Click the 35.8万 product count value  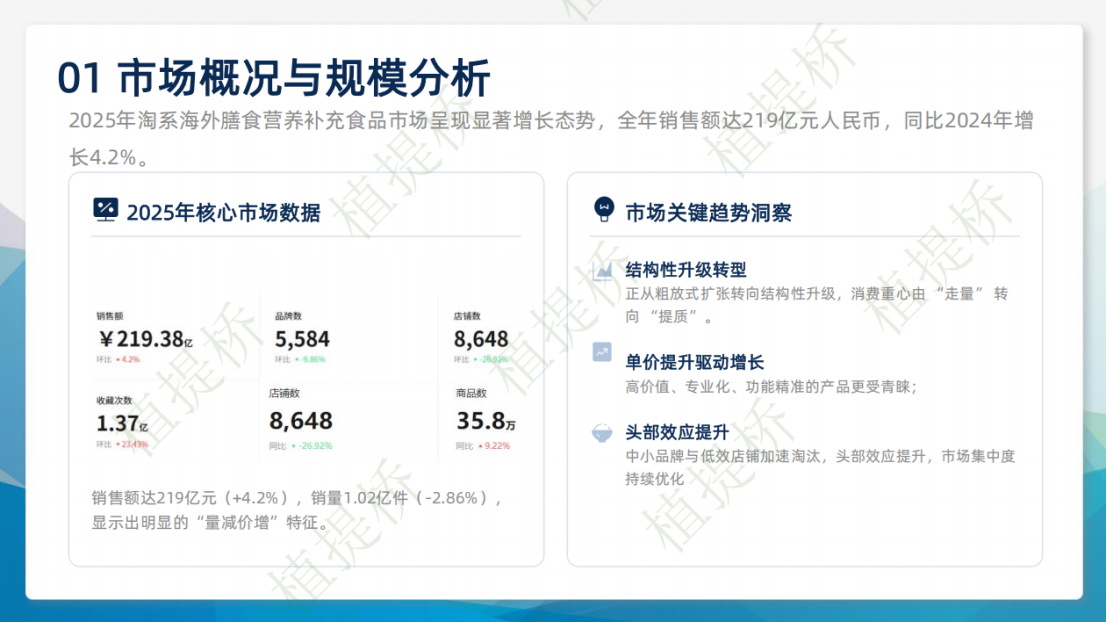[x=486, y=421]
